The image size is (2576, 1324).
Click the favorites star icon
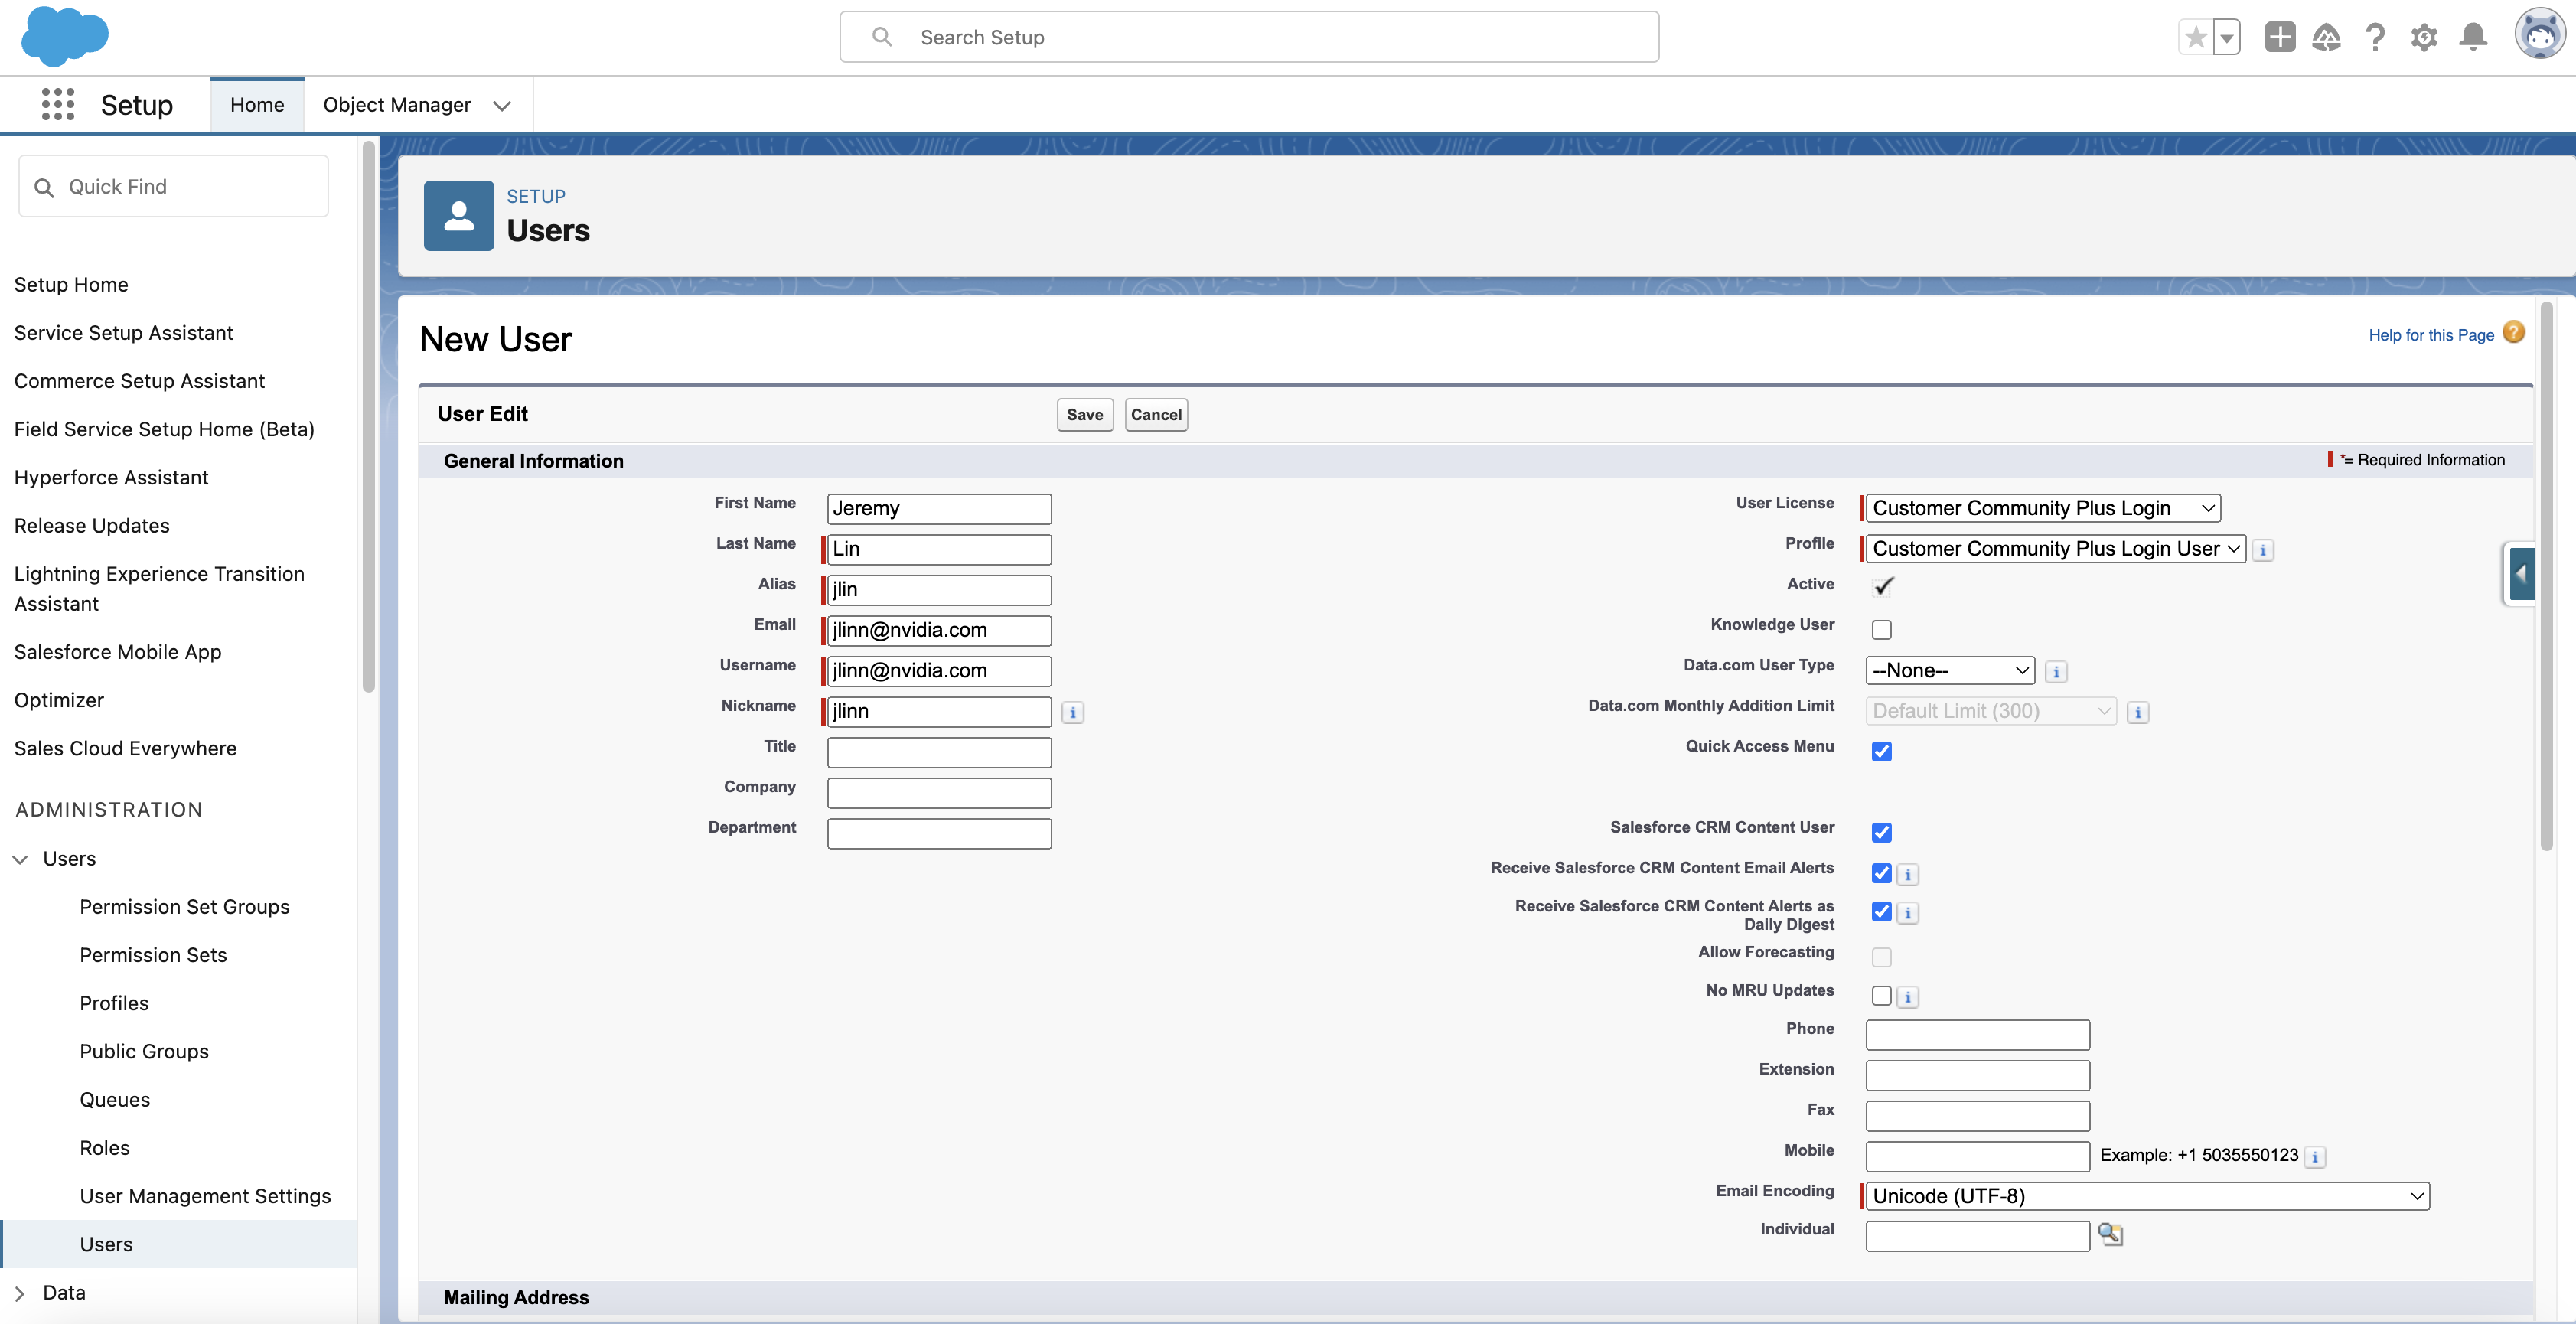(2195, 37)
